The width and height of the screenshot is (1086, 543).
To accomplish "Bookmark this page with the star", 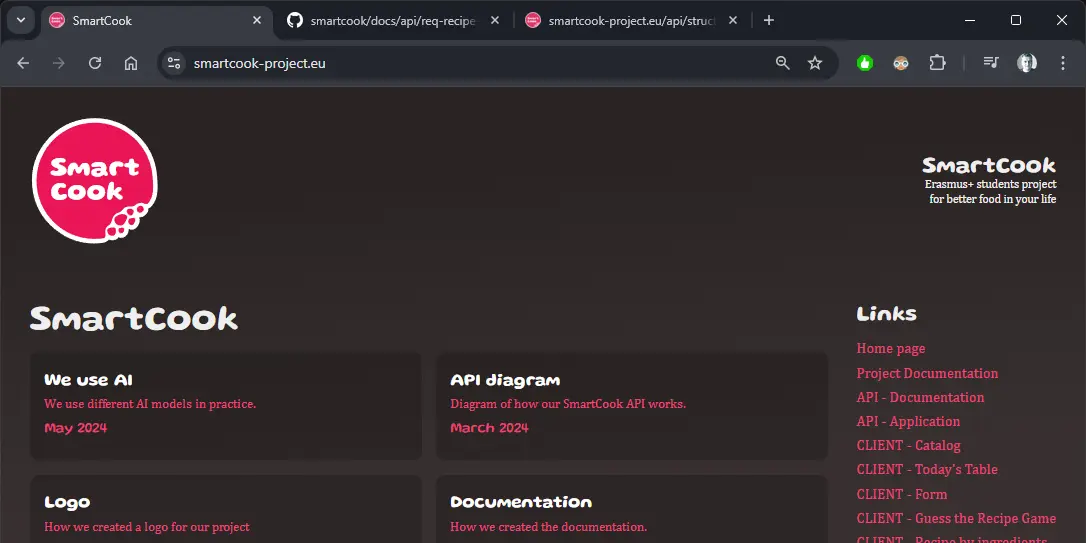I will tap(815, 63).
